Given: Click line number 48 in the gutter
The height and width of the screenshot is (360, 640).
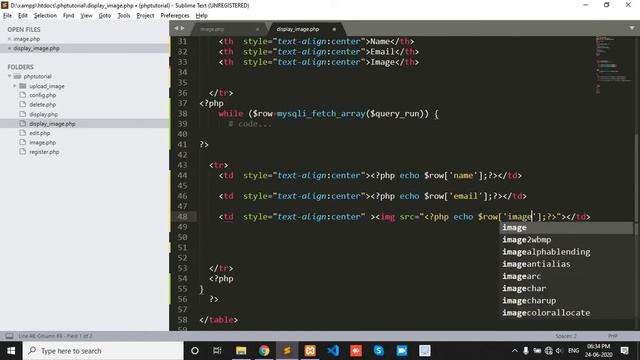Looking at the screenshot, I should [182, 217].
